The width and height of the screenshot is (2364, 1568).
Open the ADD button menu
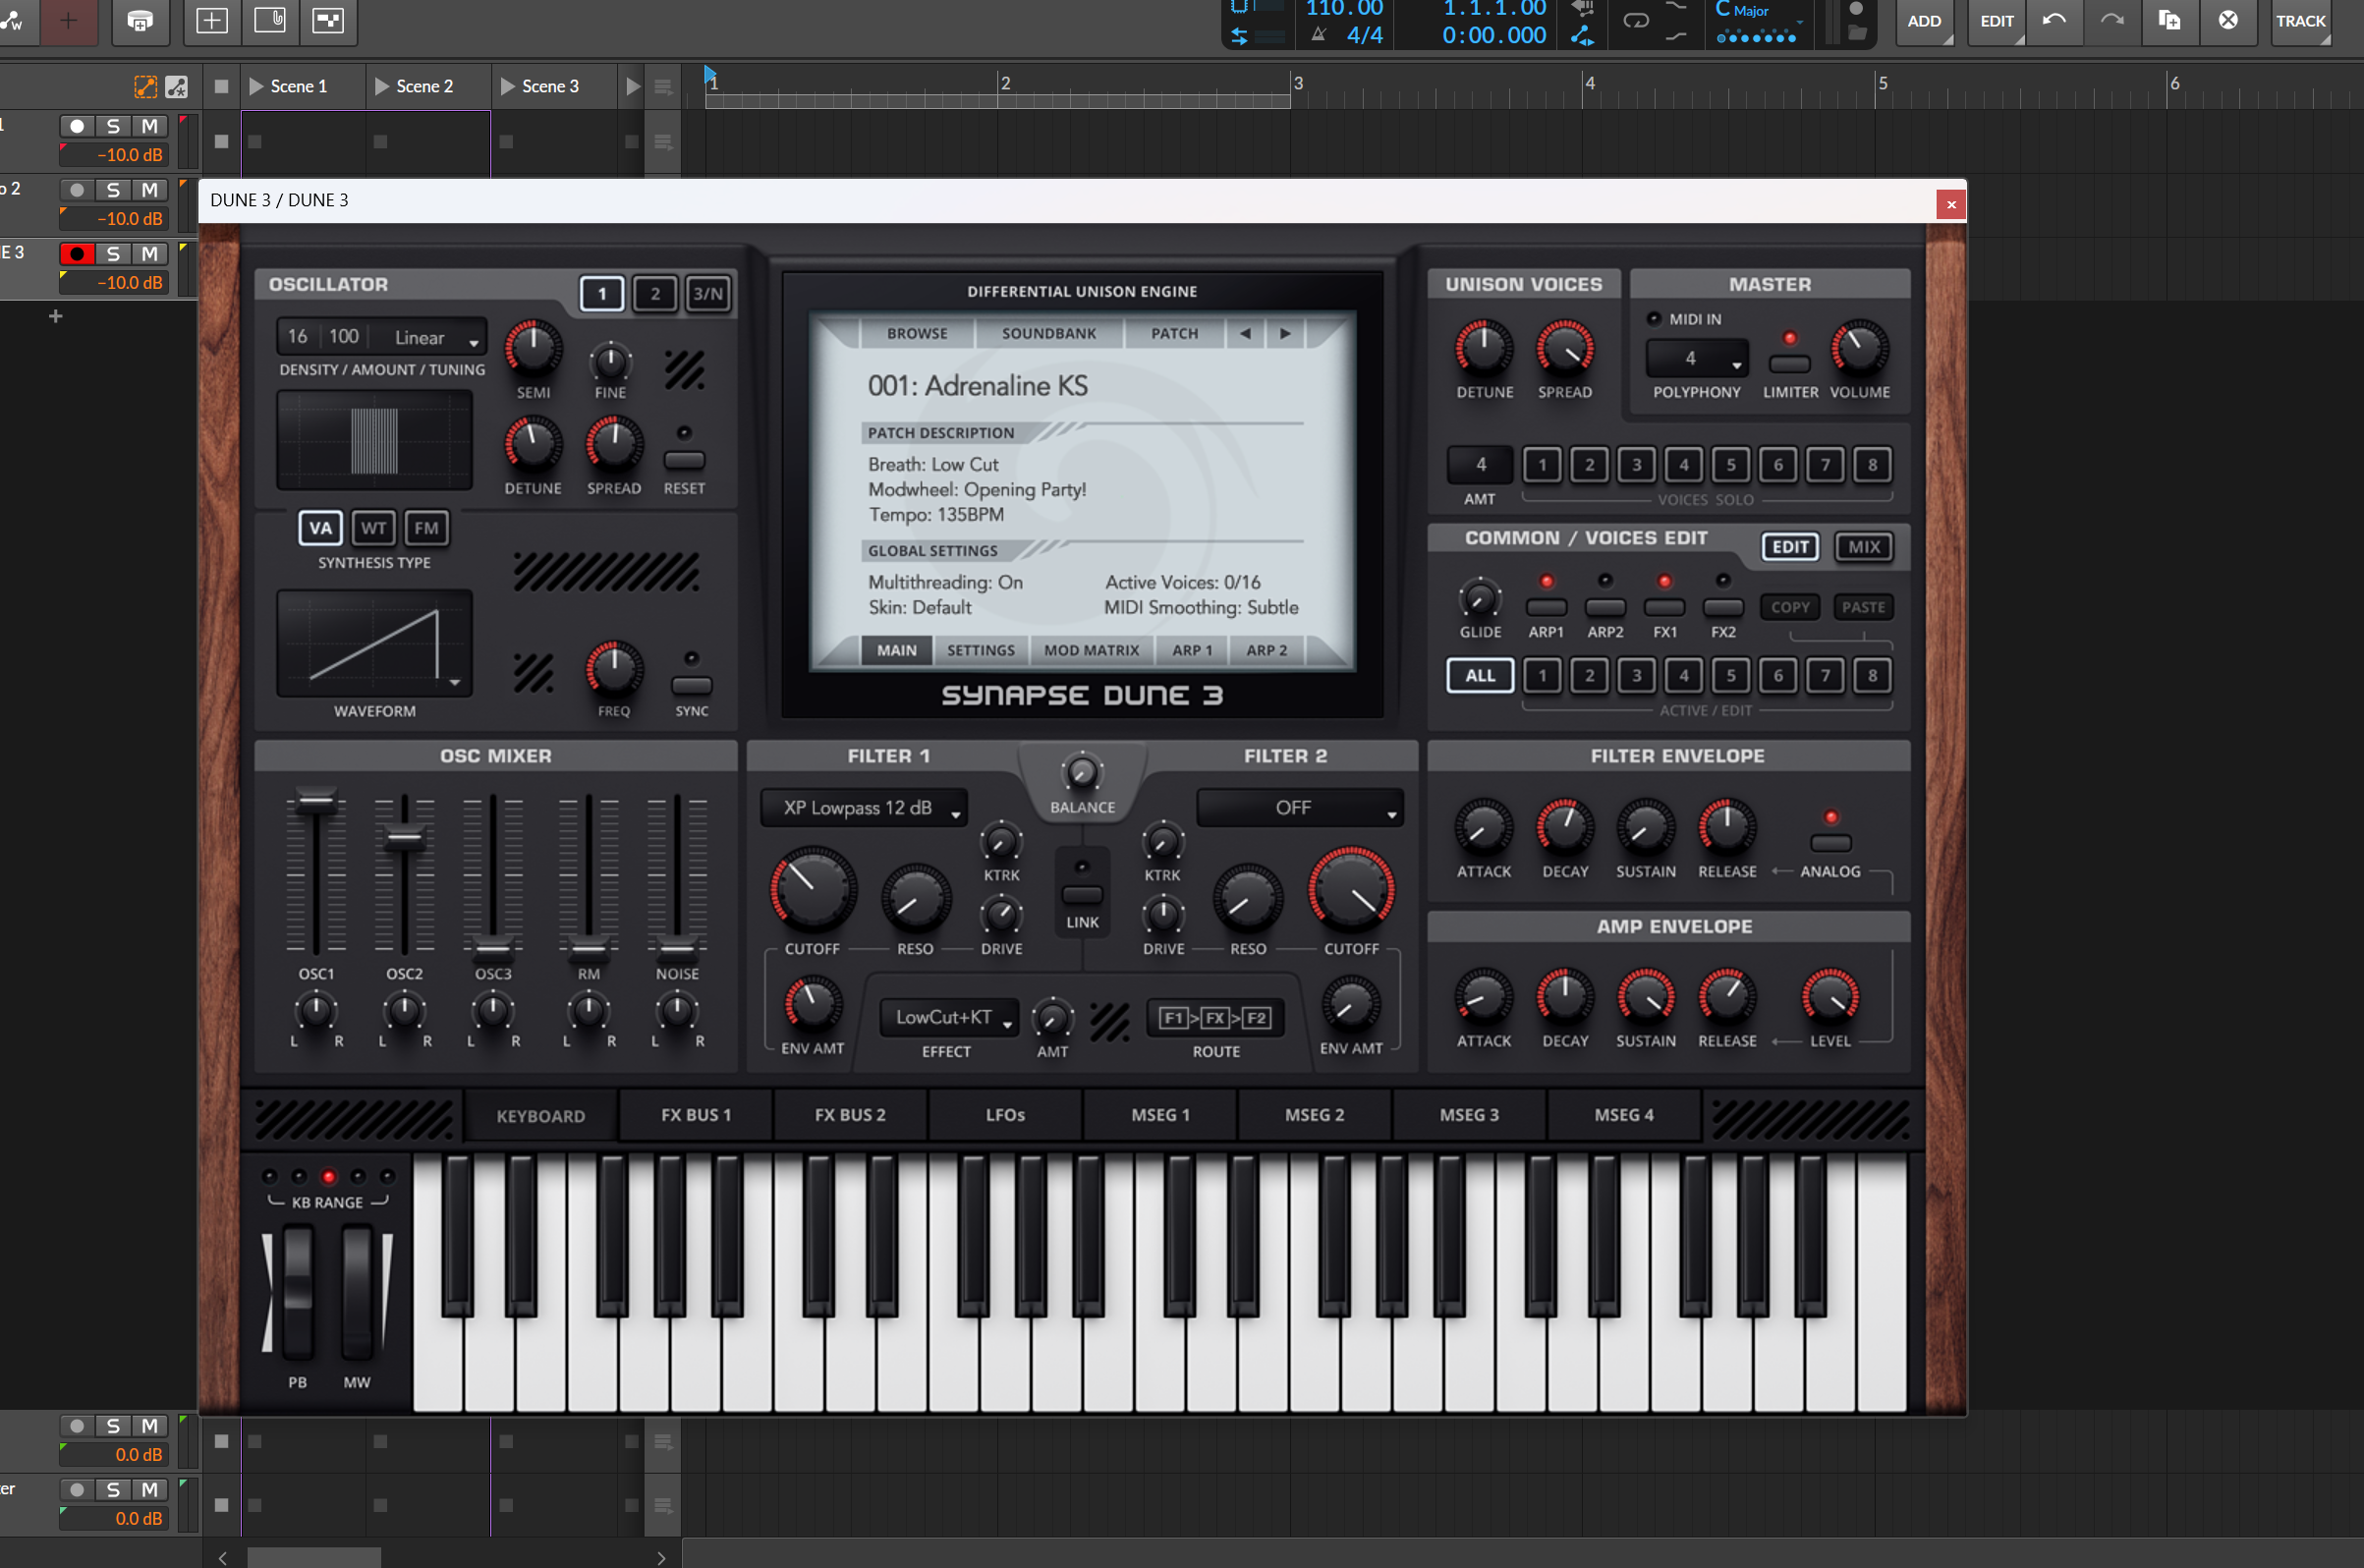pos(1924,20)
